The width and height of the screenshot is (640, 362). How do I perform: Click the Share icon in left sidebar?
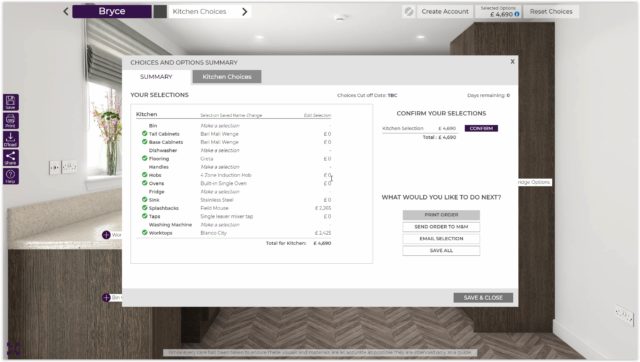pos(11,158)
